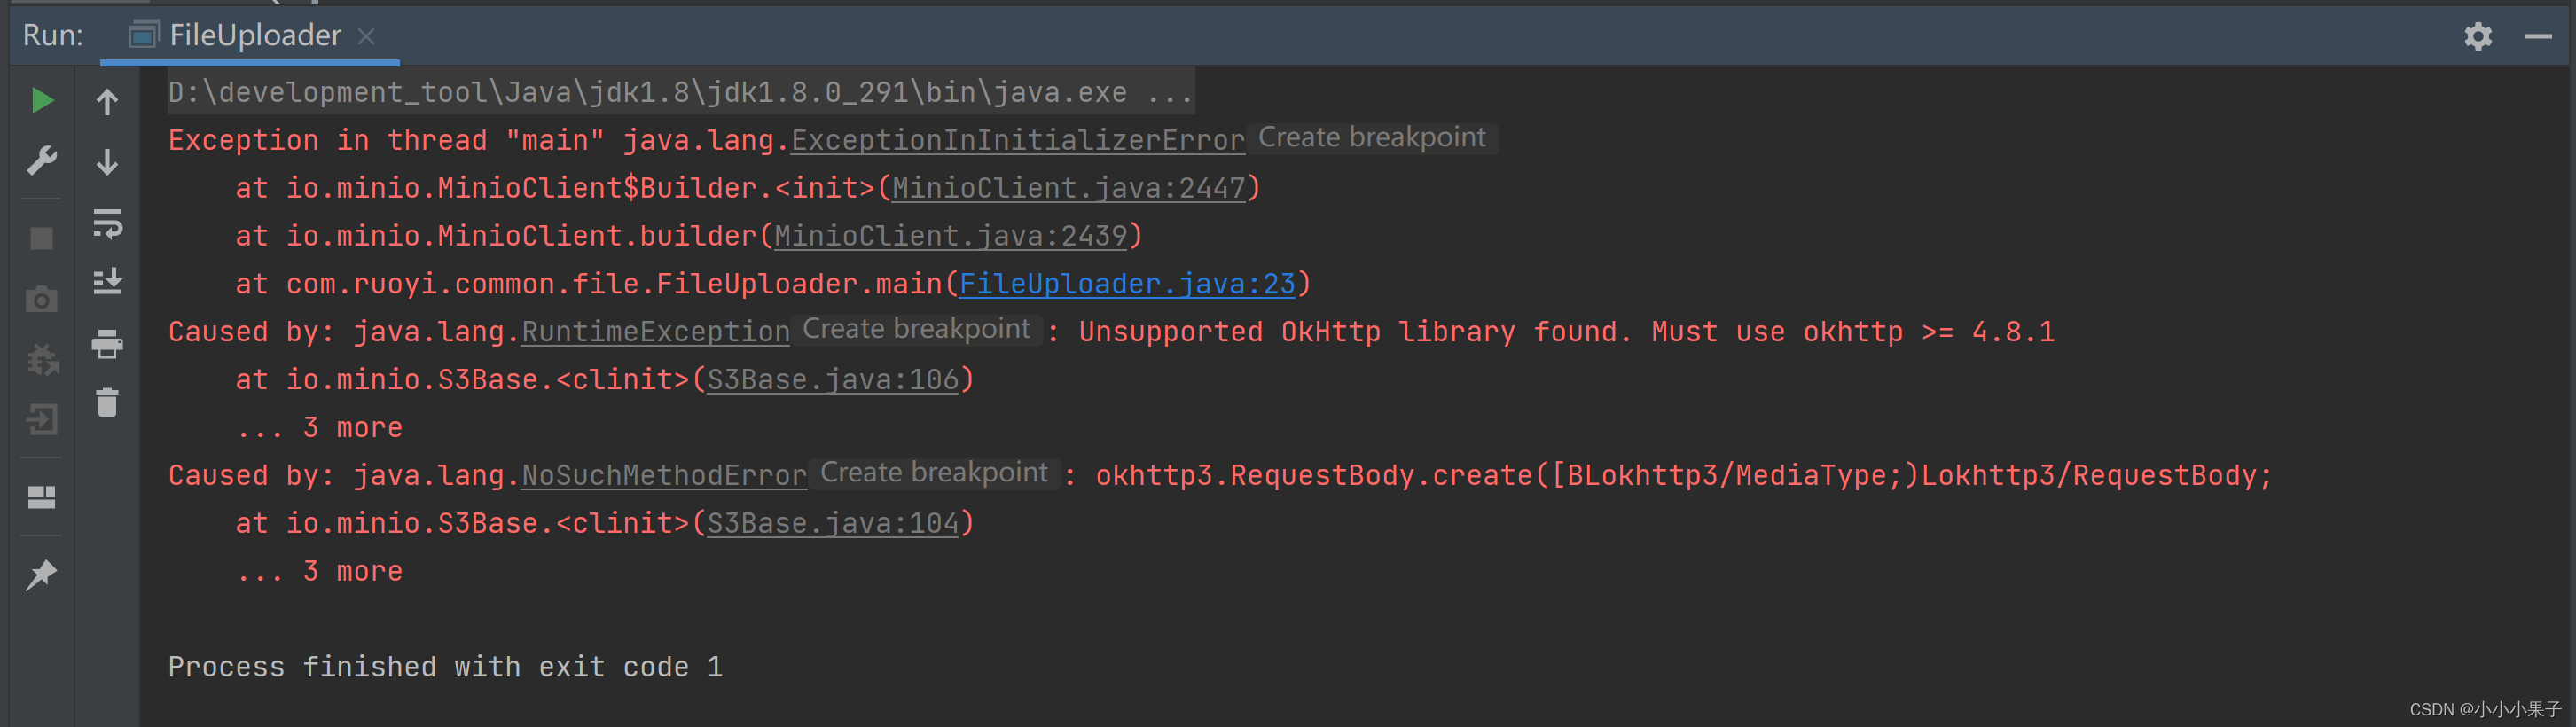Open S3Base.java:104 link
The image size is (2576, 727).
pos(833,524)
